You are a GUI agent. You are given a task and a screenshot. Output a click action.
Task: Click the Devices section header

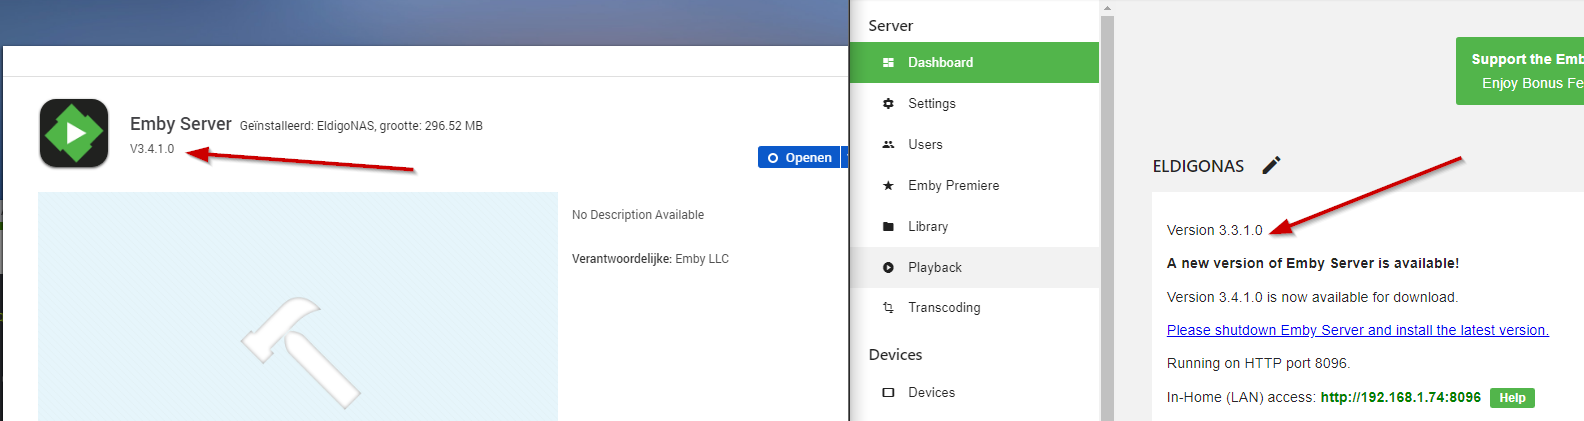[x=895, y=354]
